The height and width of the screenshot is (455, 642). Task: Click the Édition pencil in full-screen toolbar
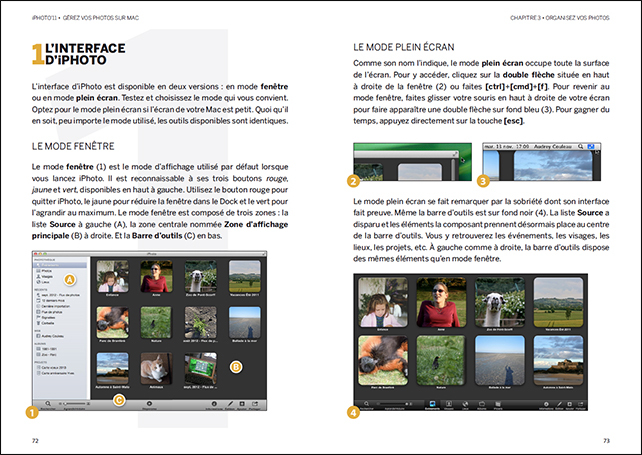559,404
